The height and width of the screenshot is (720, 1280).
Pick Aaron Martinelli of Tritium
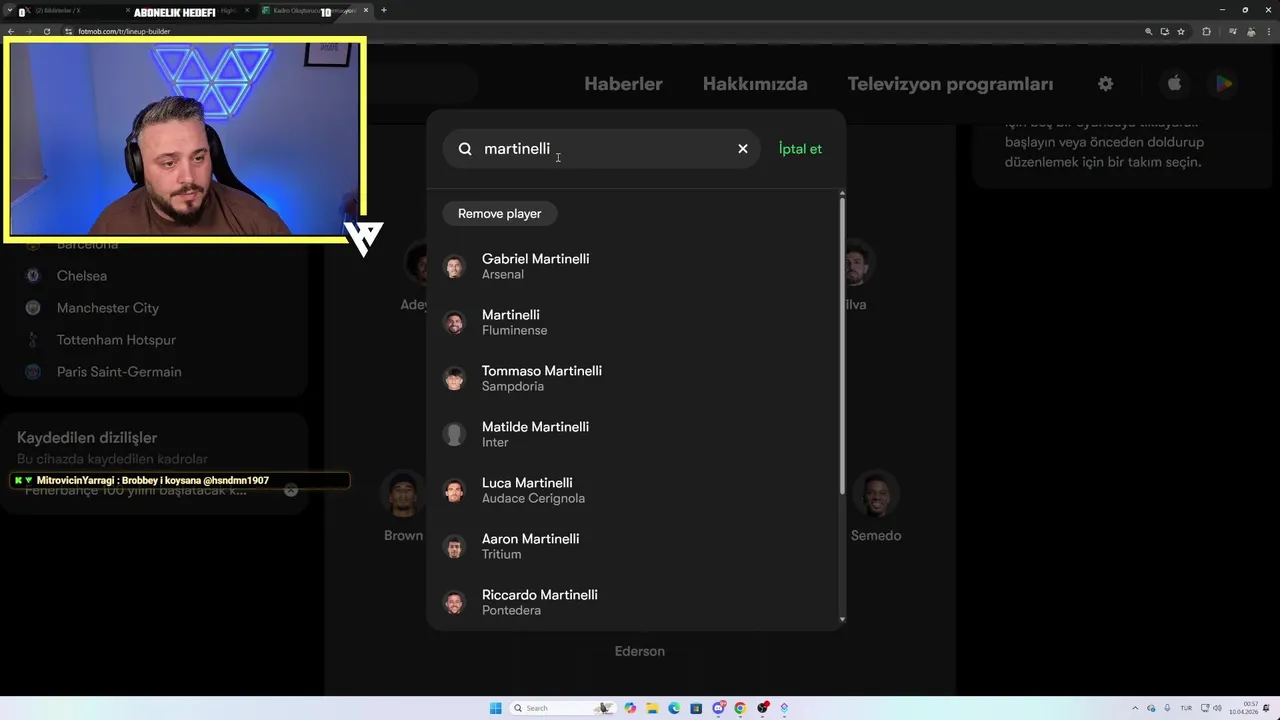coord(635,546)
